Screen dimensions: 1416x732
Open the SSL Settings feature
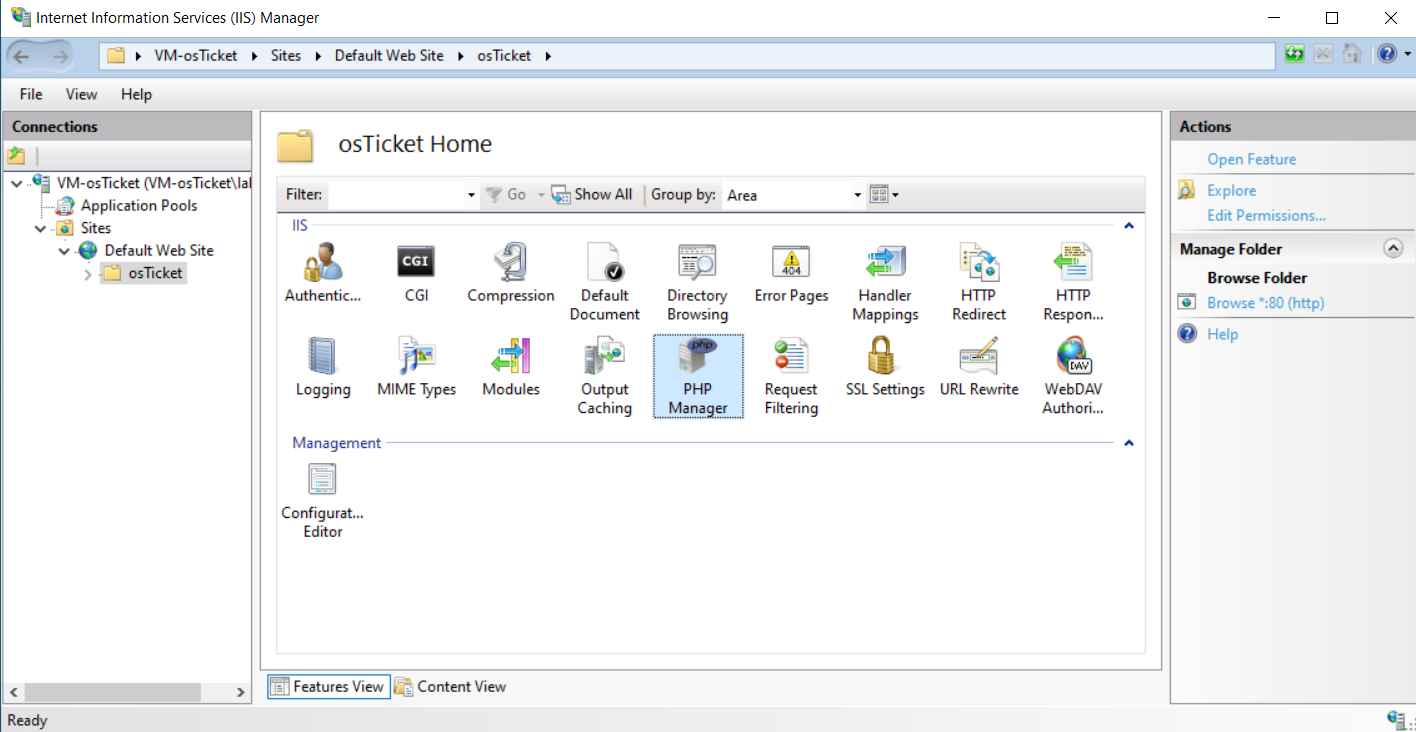[885, 367]
